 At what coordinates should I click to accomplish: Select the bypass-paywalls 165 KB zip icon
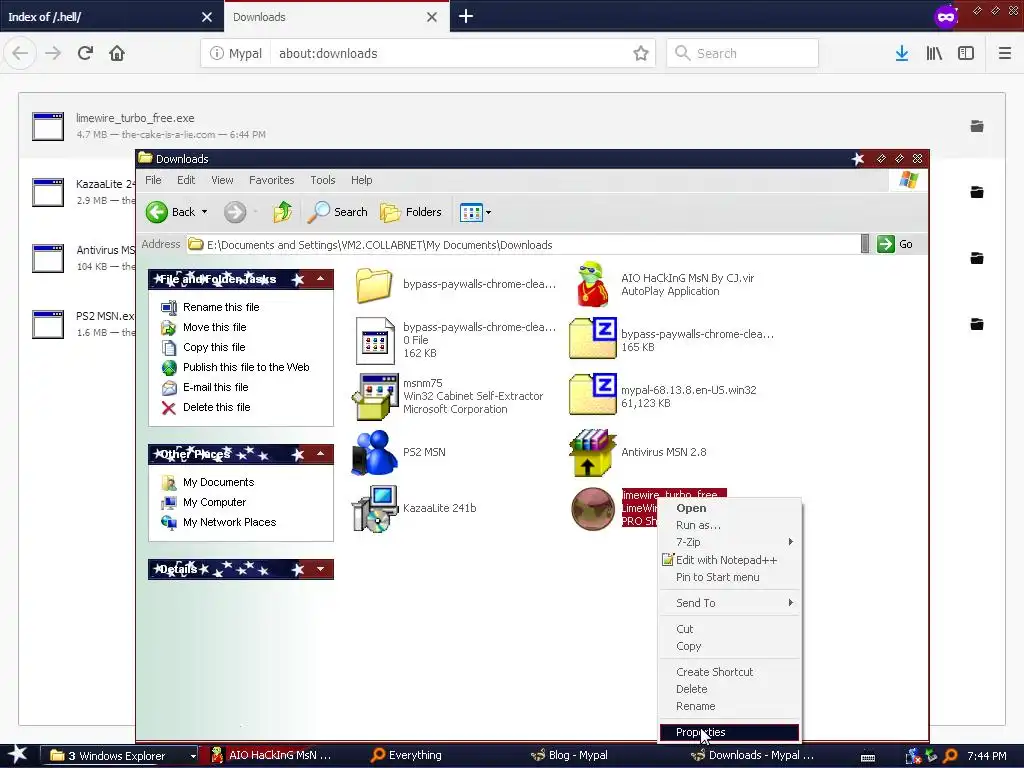click(x=592, y=338)
